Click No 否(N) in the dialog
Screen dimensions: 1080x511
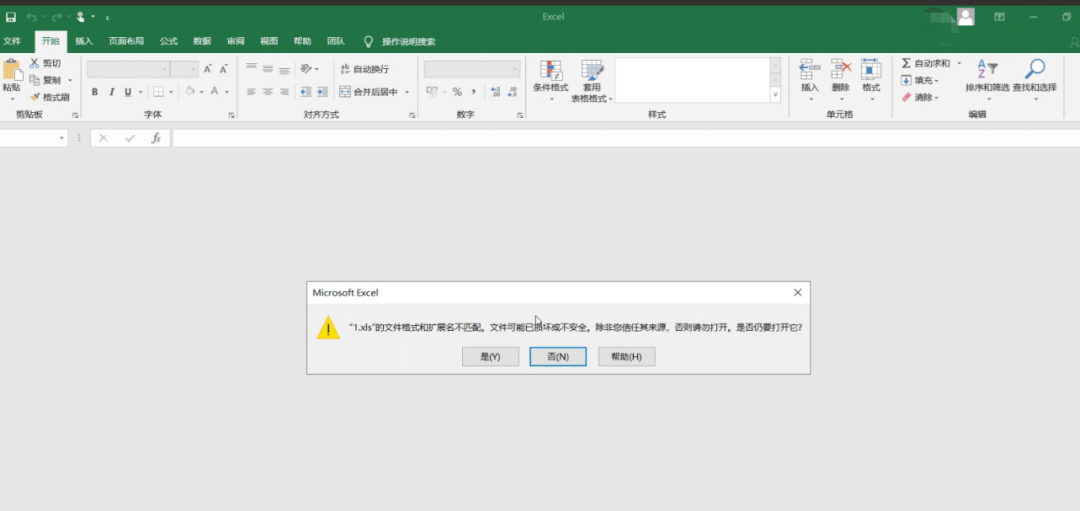[558, 357]
